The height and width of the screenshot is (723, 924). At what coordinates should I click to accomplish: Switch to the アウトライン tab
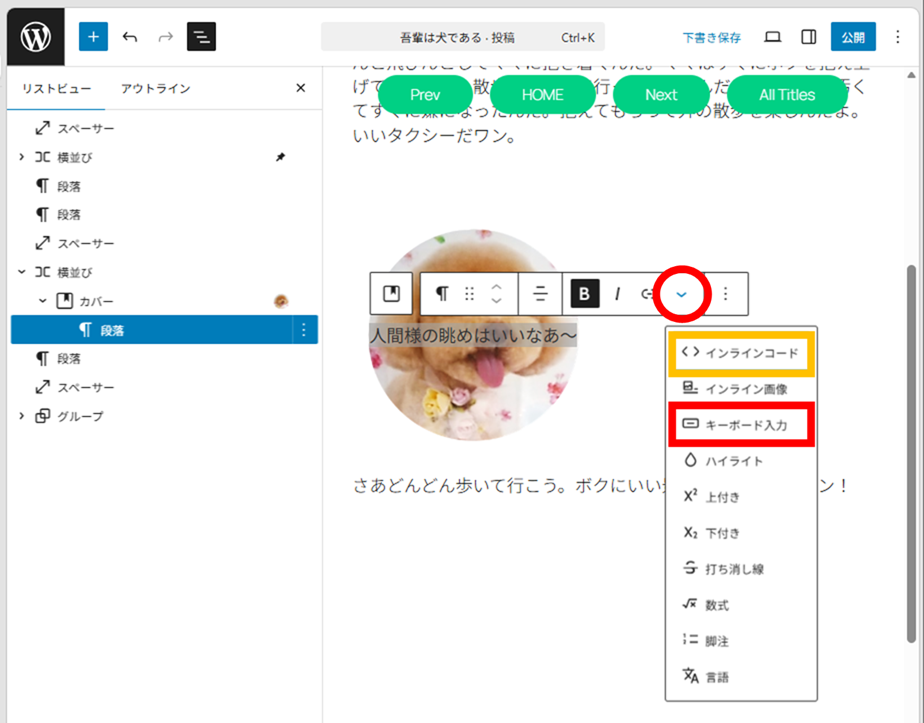155,88
